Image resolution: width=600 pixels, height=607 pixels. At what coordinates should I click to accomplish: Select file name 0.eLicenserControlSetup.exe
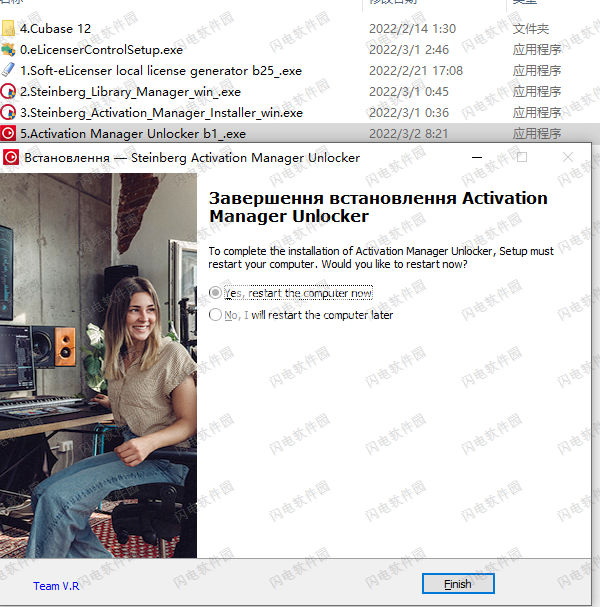click(101, 50)
